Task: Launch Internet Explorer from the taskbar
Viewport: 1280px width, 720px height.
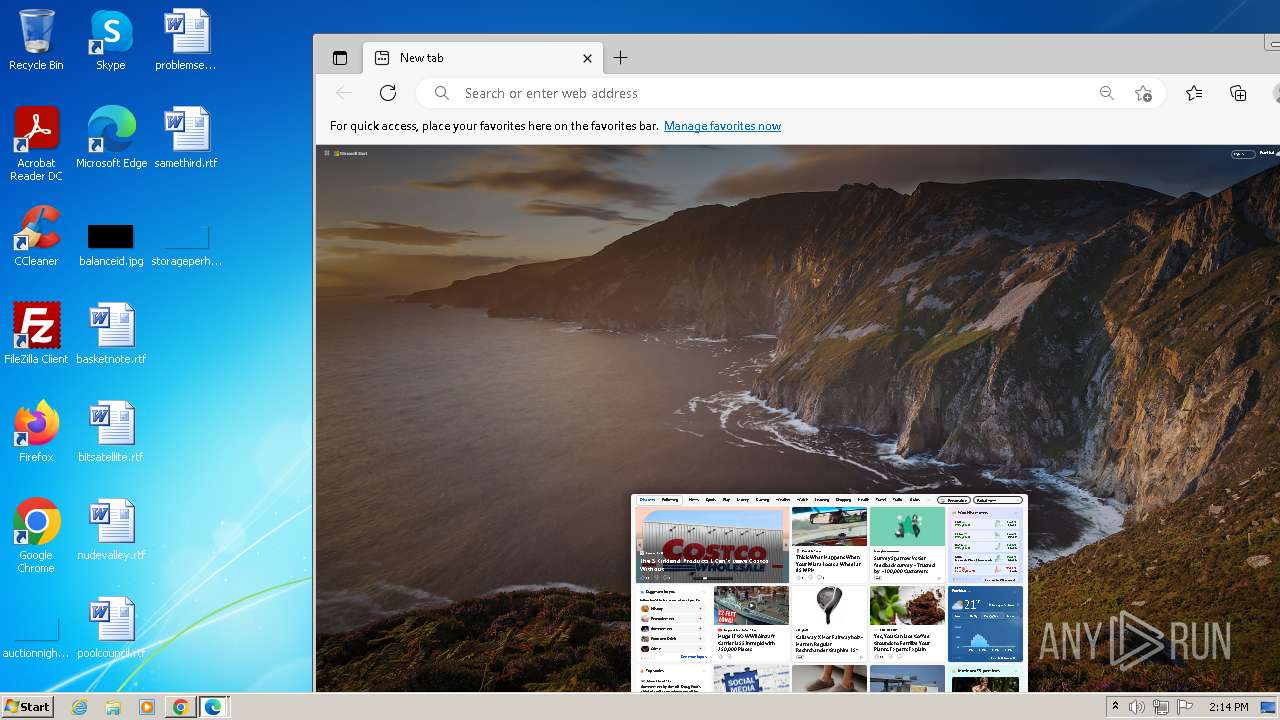Action: click(80, 707)
